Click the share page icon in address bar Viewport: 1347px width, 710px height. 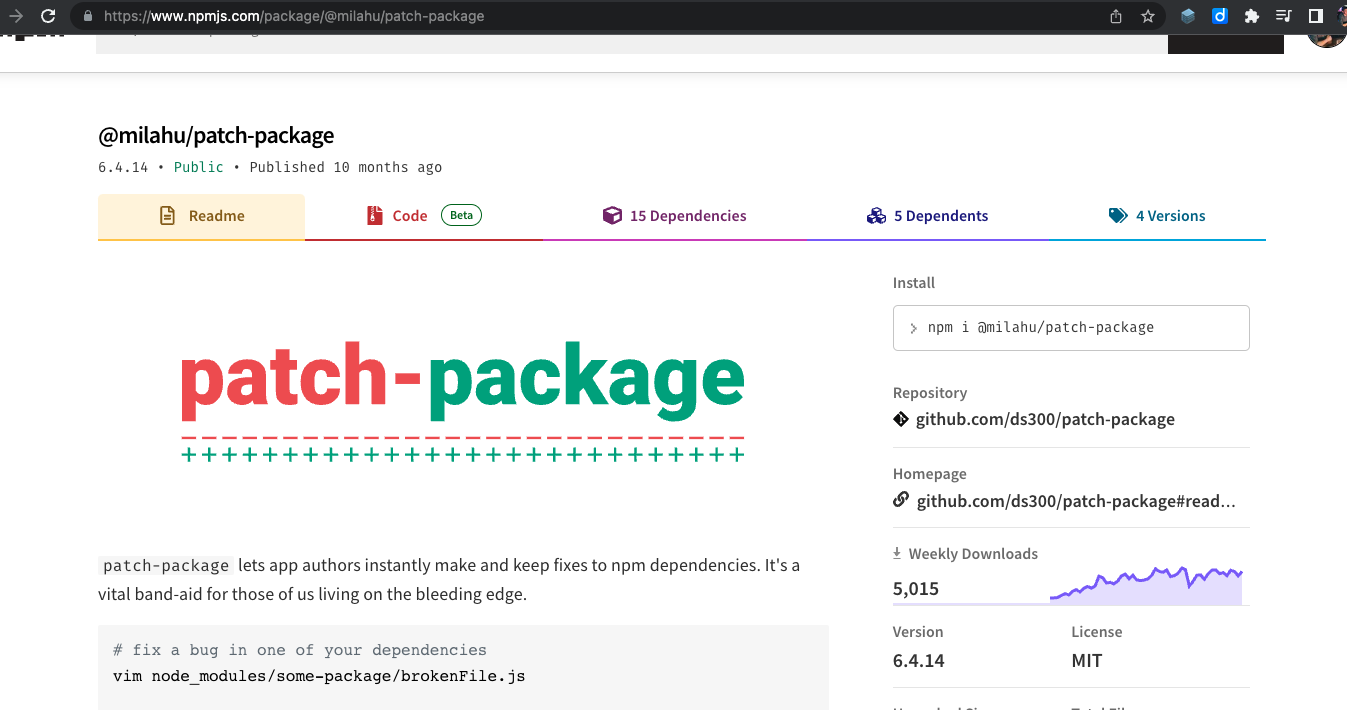(1116, 16)
